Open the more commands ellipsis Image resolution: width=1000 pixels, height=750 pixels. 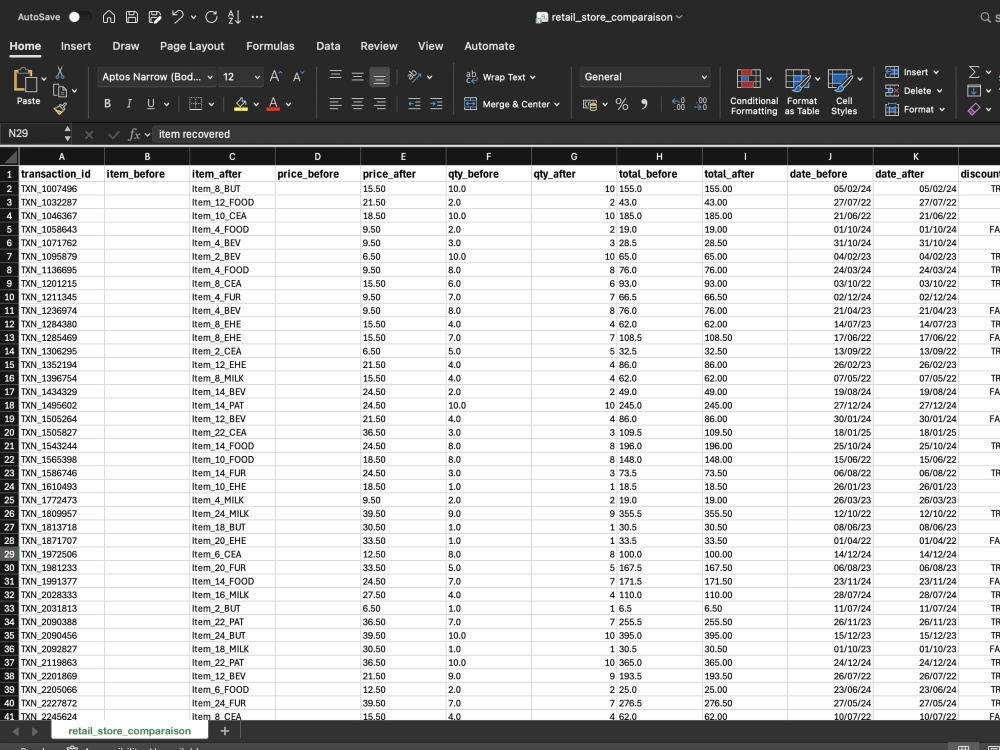[x=257, y=17]
